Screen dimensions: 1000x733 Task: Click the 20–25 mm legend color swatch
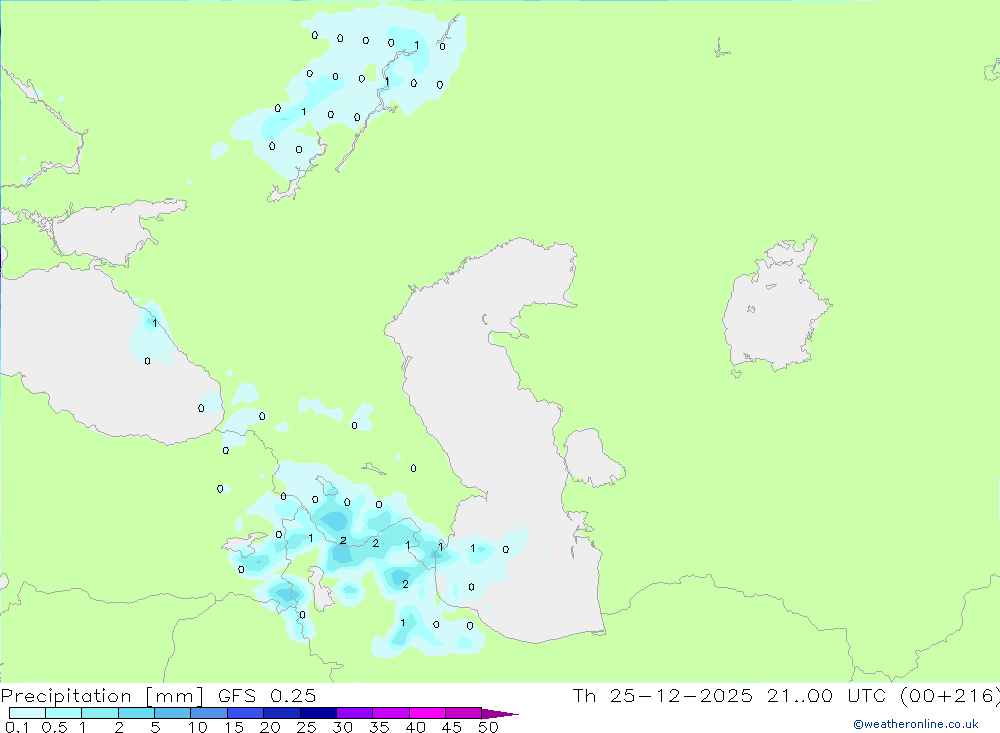click(x=282, y=713)
